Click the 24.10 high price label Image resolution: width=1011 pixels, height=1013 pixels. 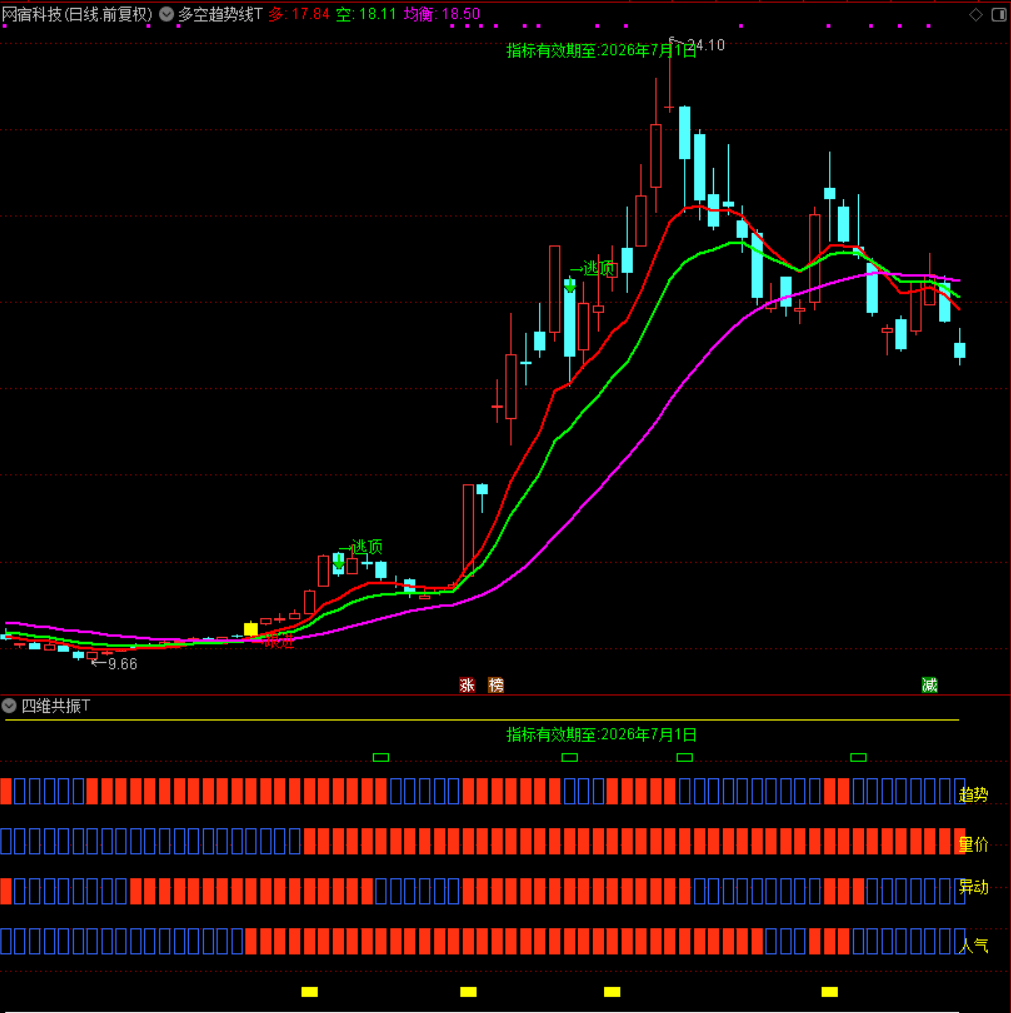click(x=706, y=45)
